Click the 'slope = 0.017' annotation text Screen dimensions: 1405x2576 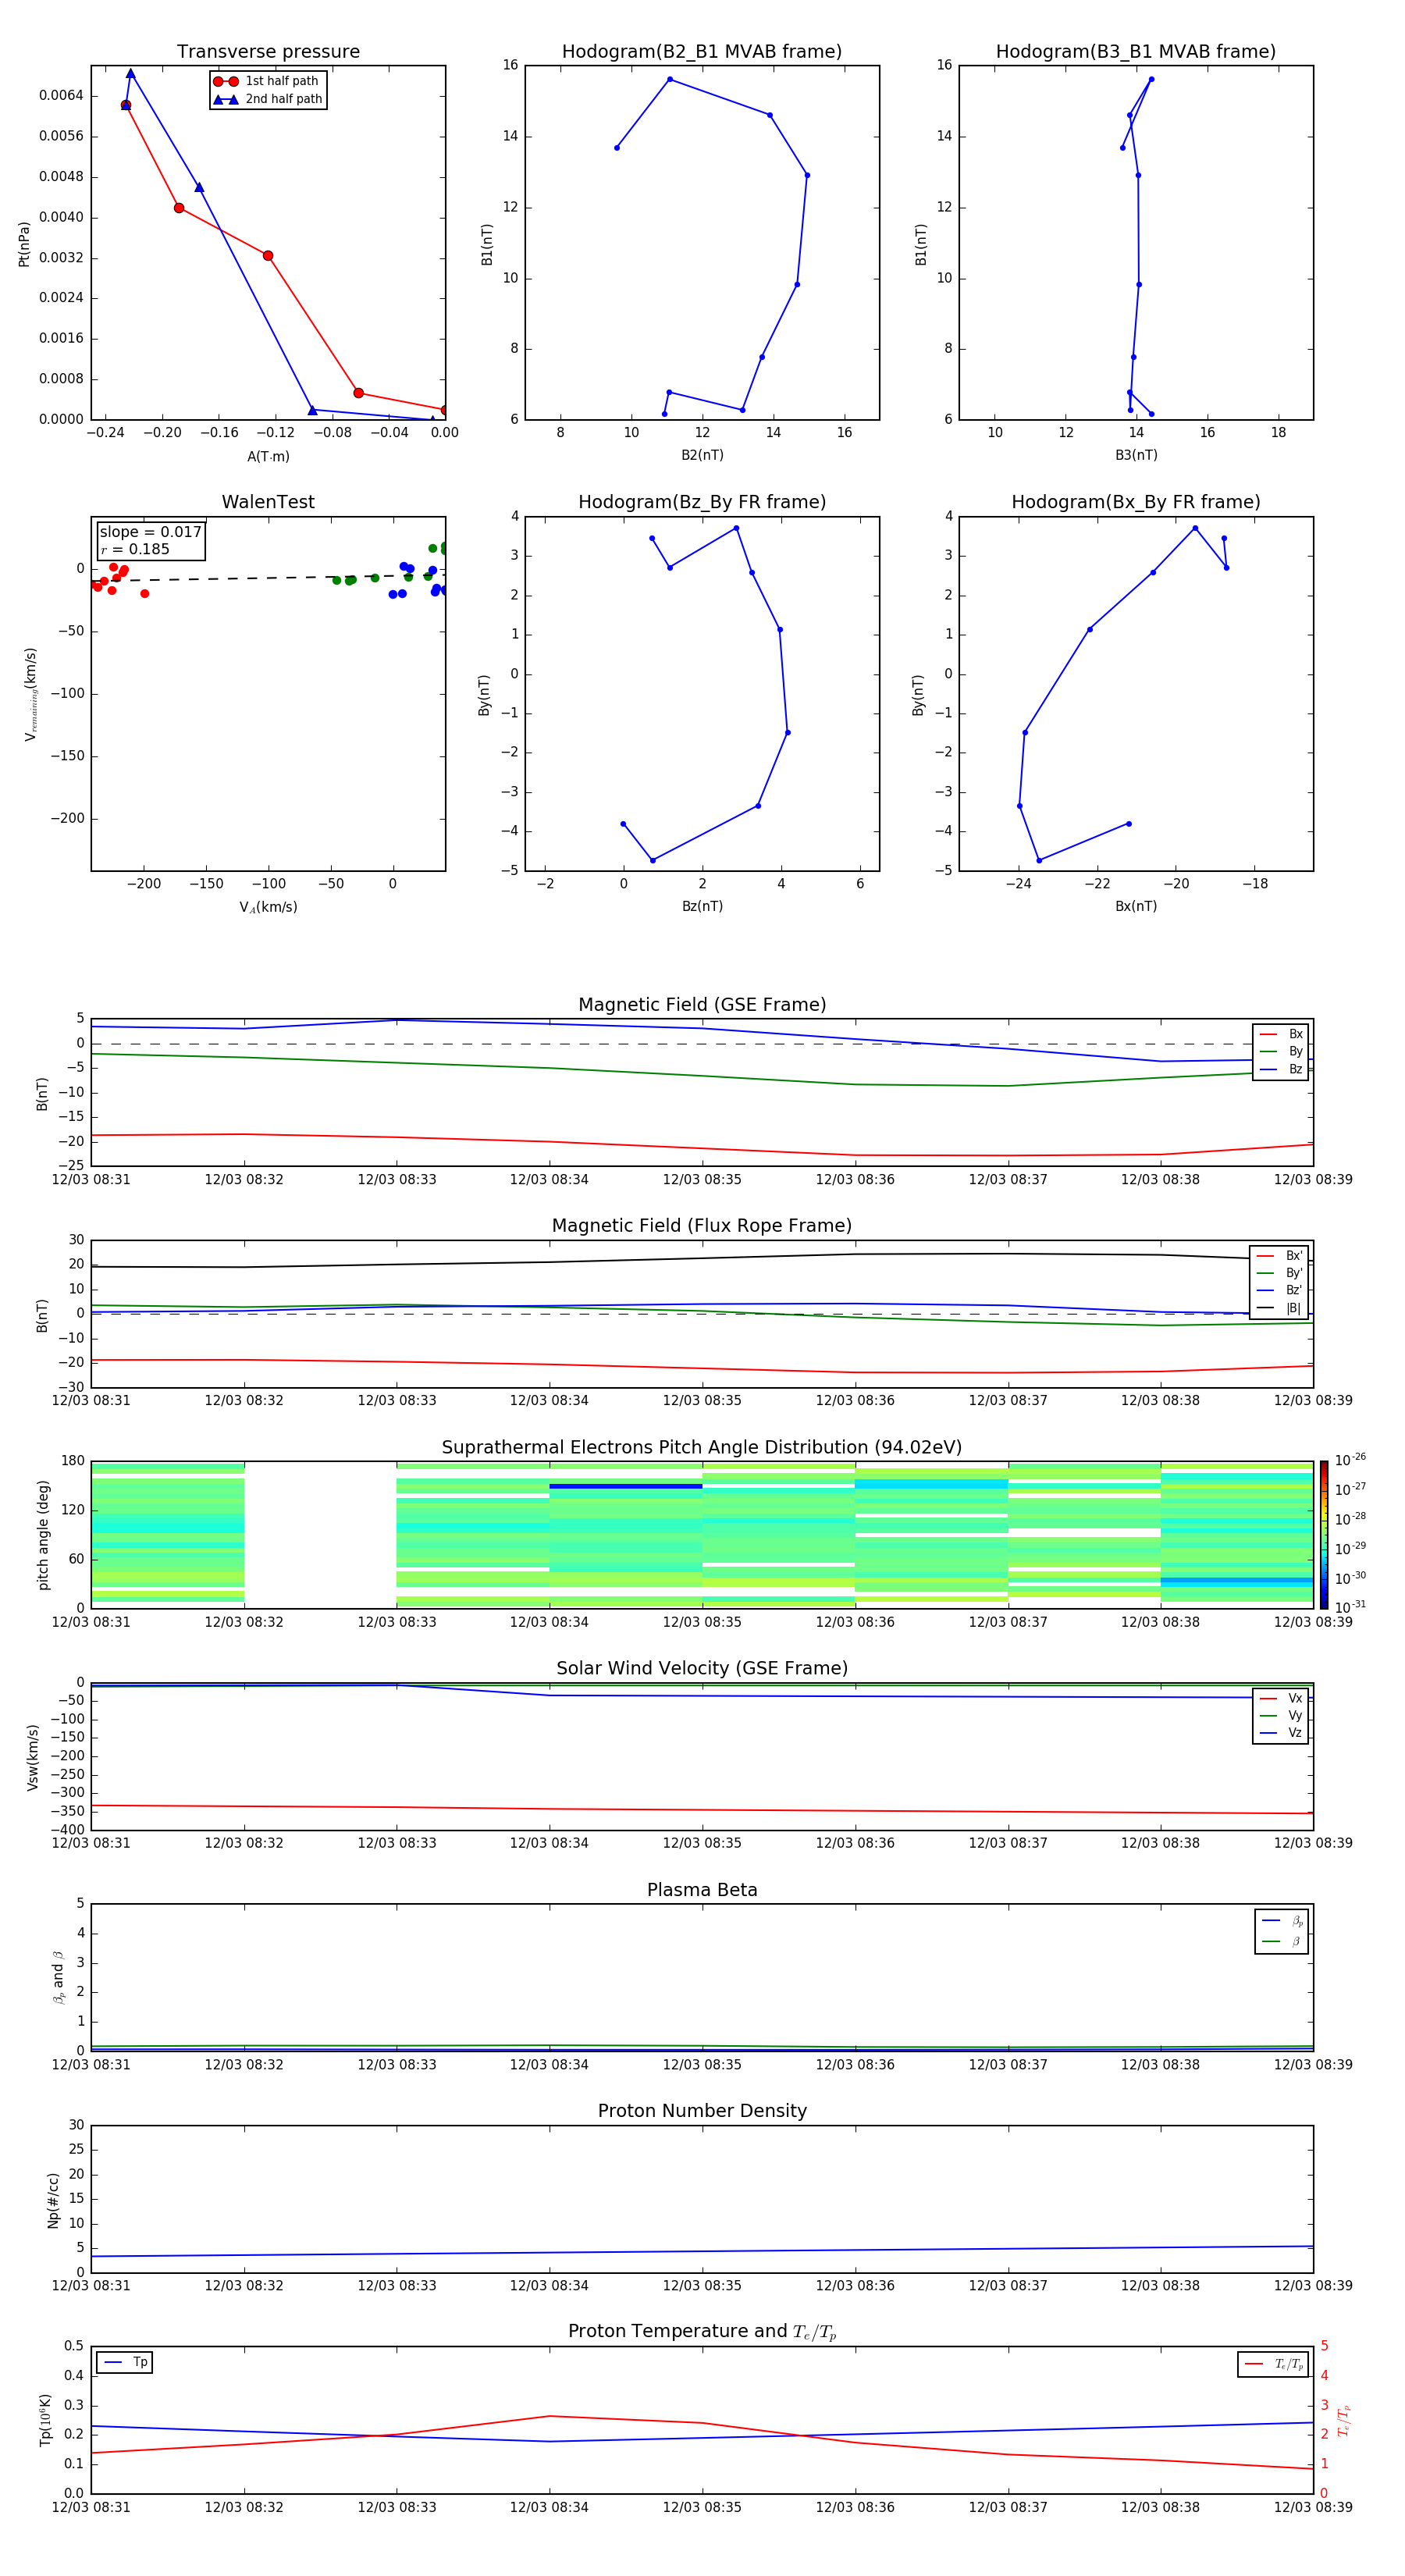pos(151,532)
